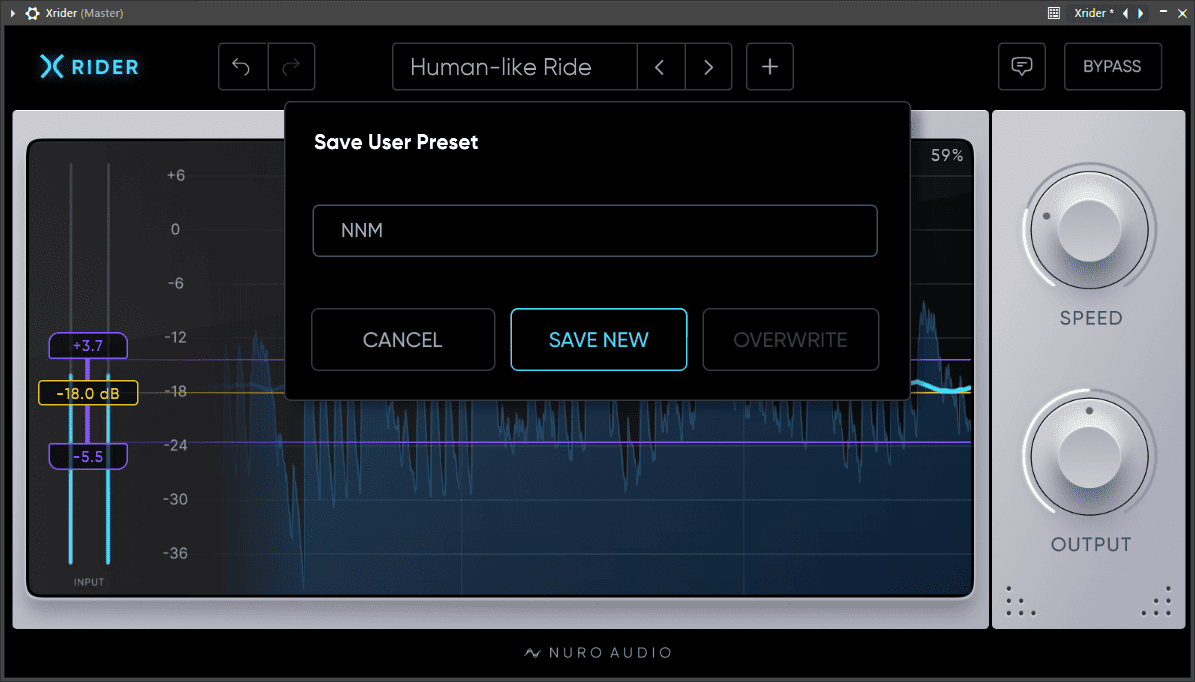Open the speech bubble tooltip icon
This screenshot has height=682, width=1195.
pos(1022,66)
